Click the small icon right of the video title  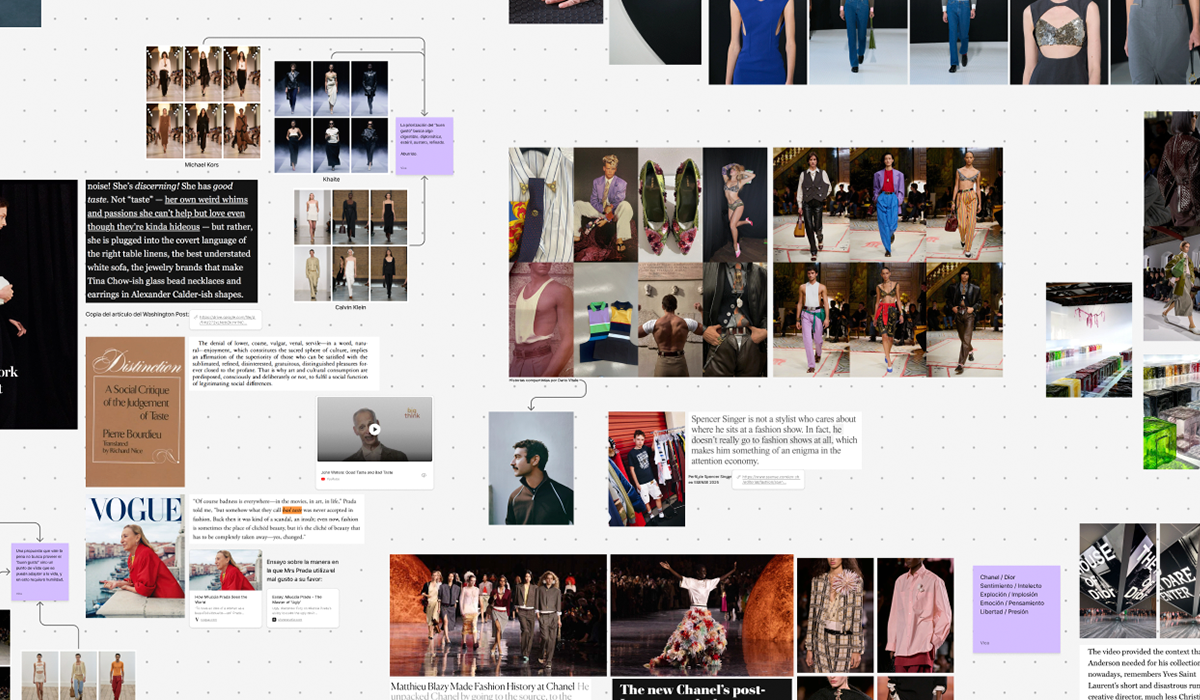click(x=423, y=475)
